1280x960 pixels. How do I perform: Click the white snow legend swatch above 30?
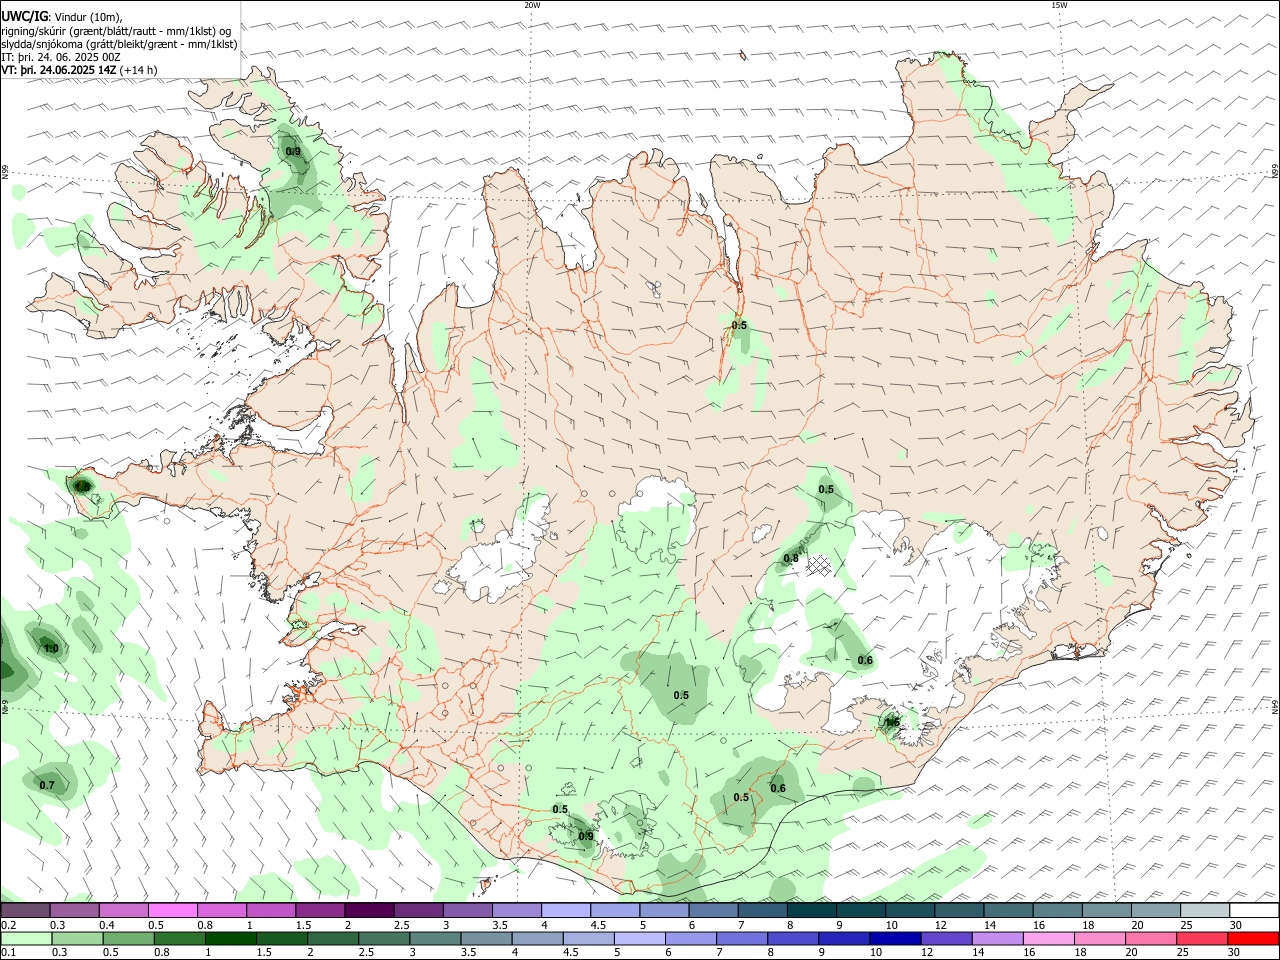tap(1254, 911)
